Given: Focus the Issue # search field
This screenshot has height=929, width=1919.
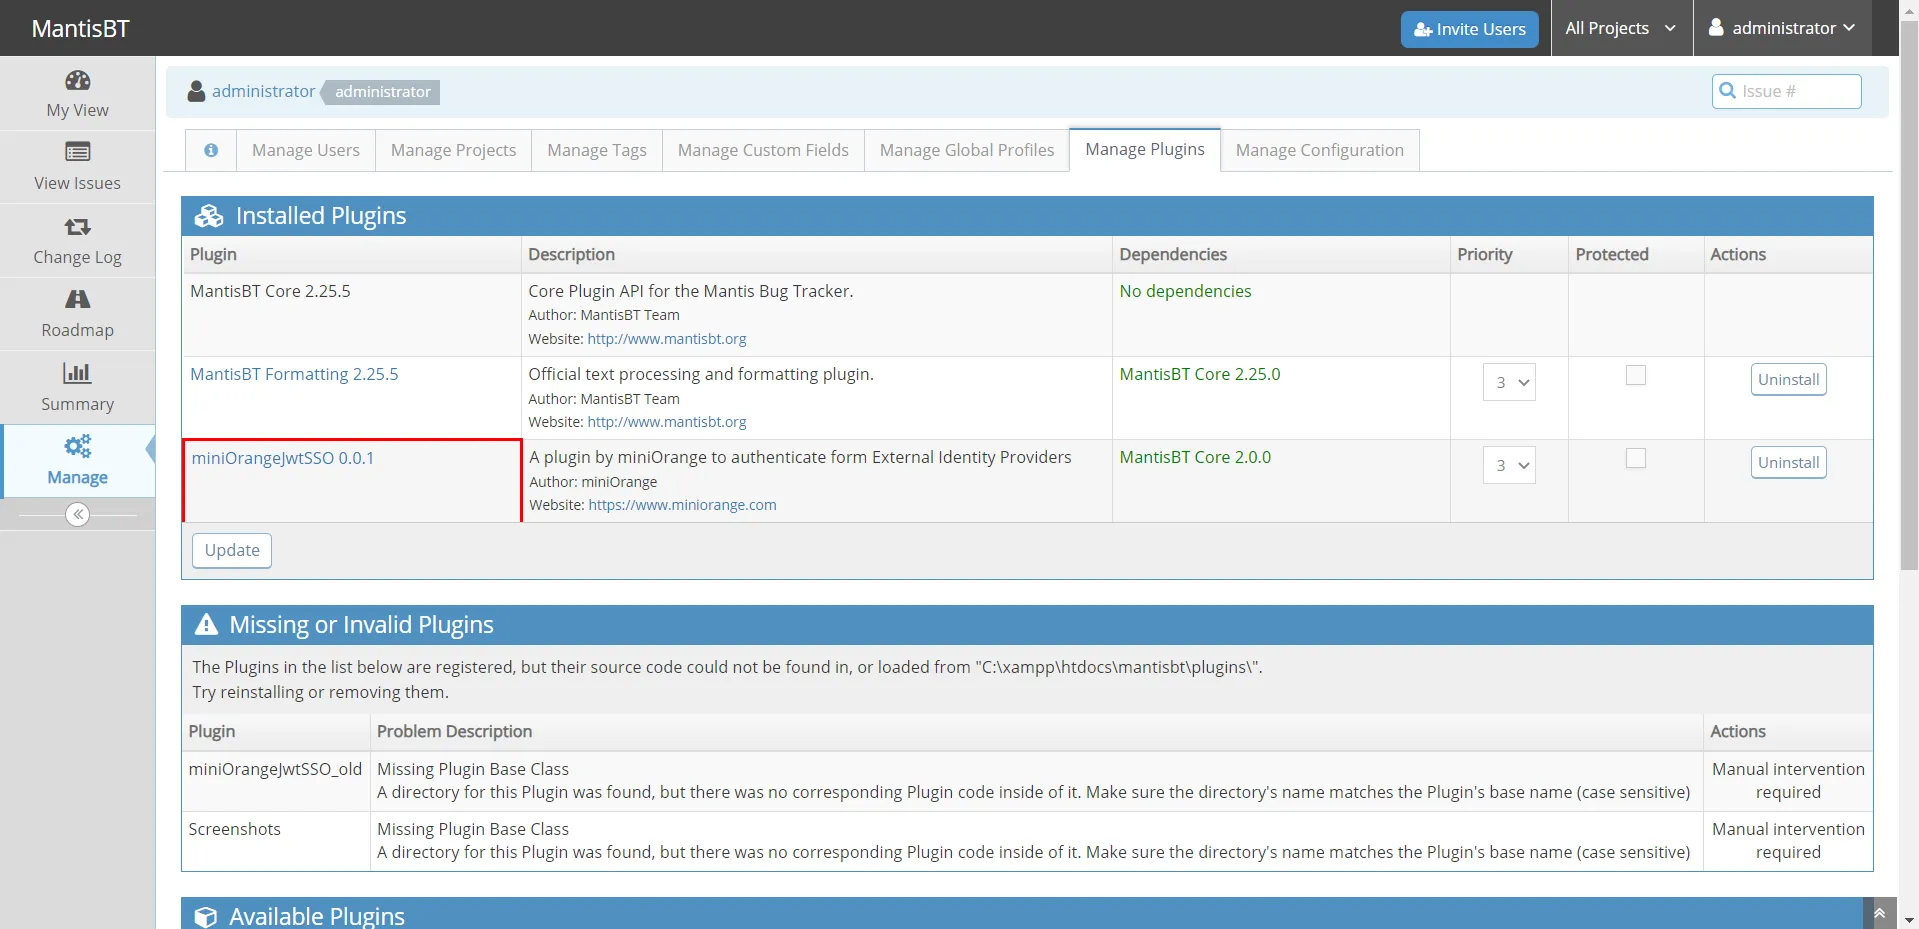Looking at the screenshot, I should pyautogui.click(x=1786, y=91).
